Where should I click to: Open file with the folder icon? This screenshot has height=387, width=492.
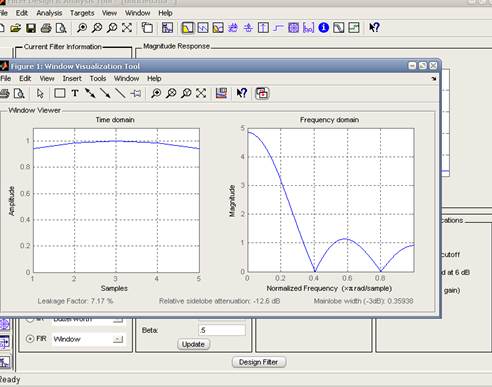click(x=15, y=28)
